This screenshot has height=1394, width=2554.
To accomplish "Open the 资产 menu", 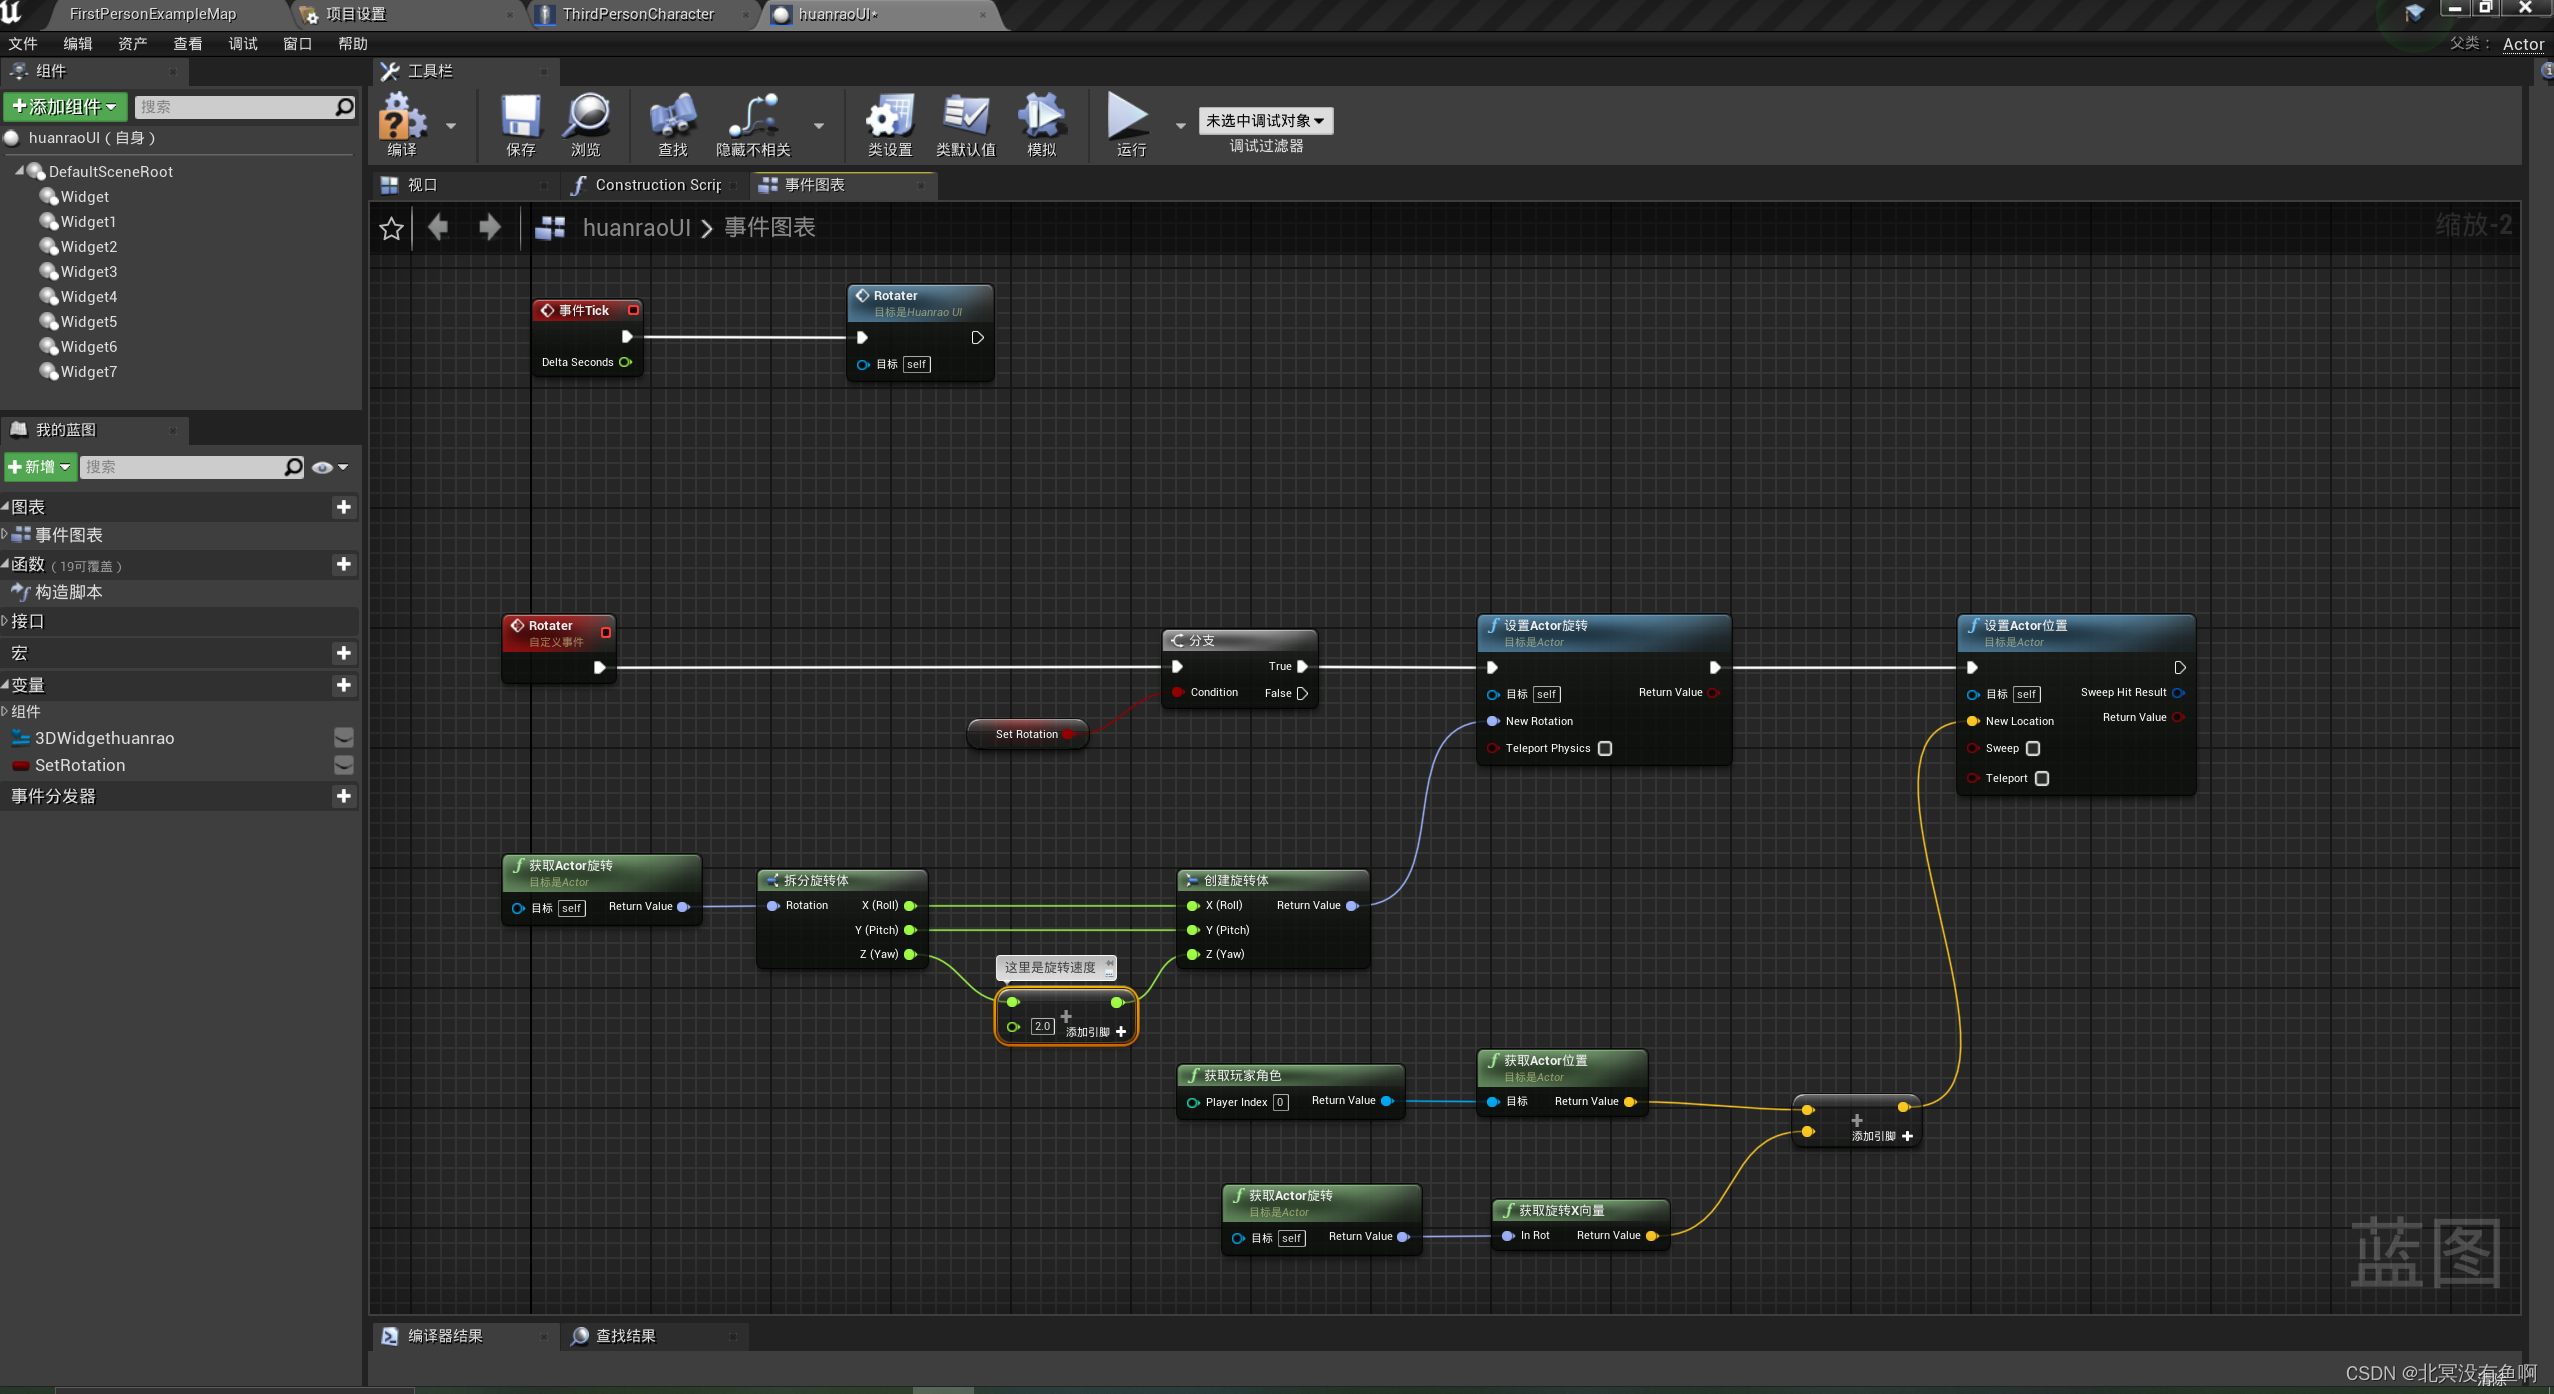I will [x=132, y=44].
